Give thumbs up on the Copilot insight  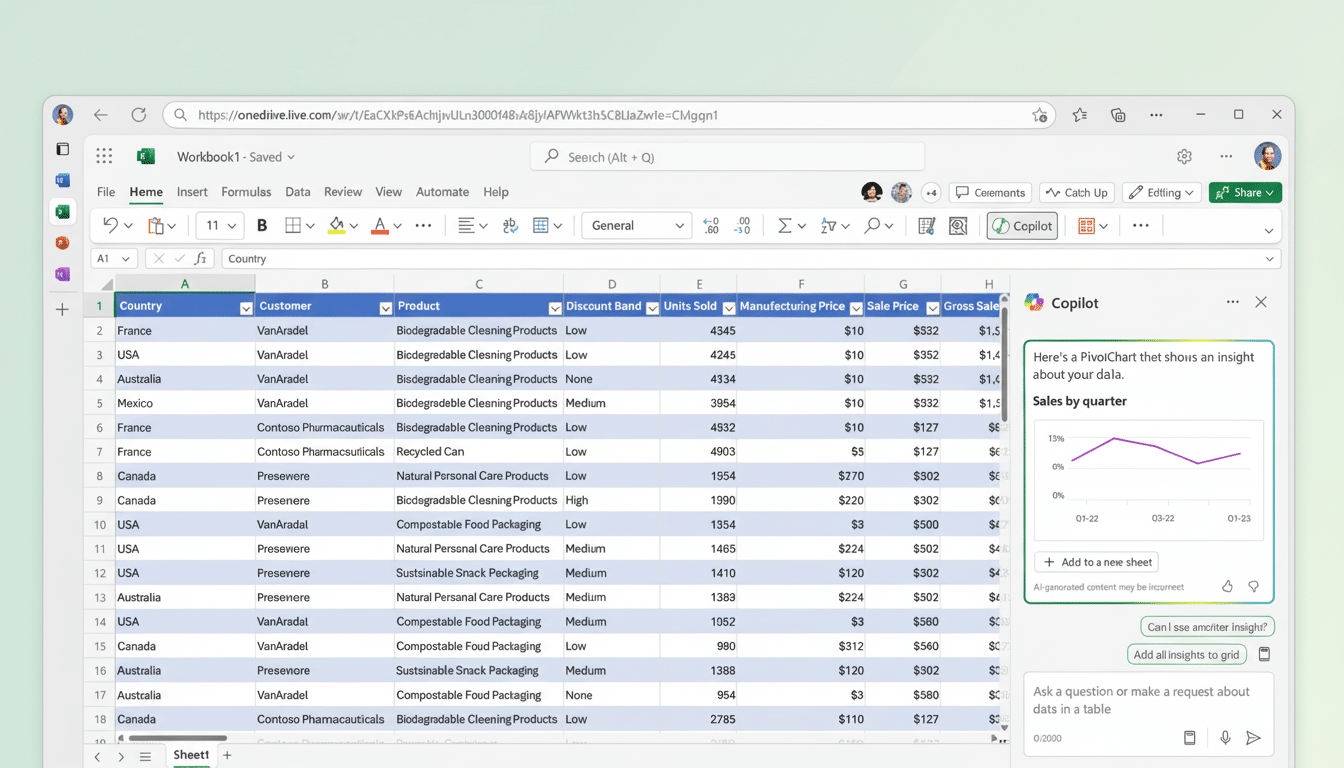point(1227,586)
